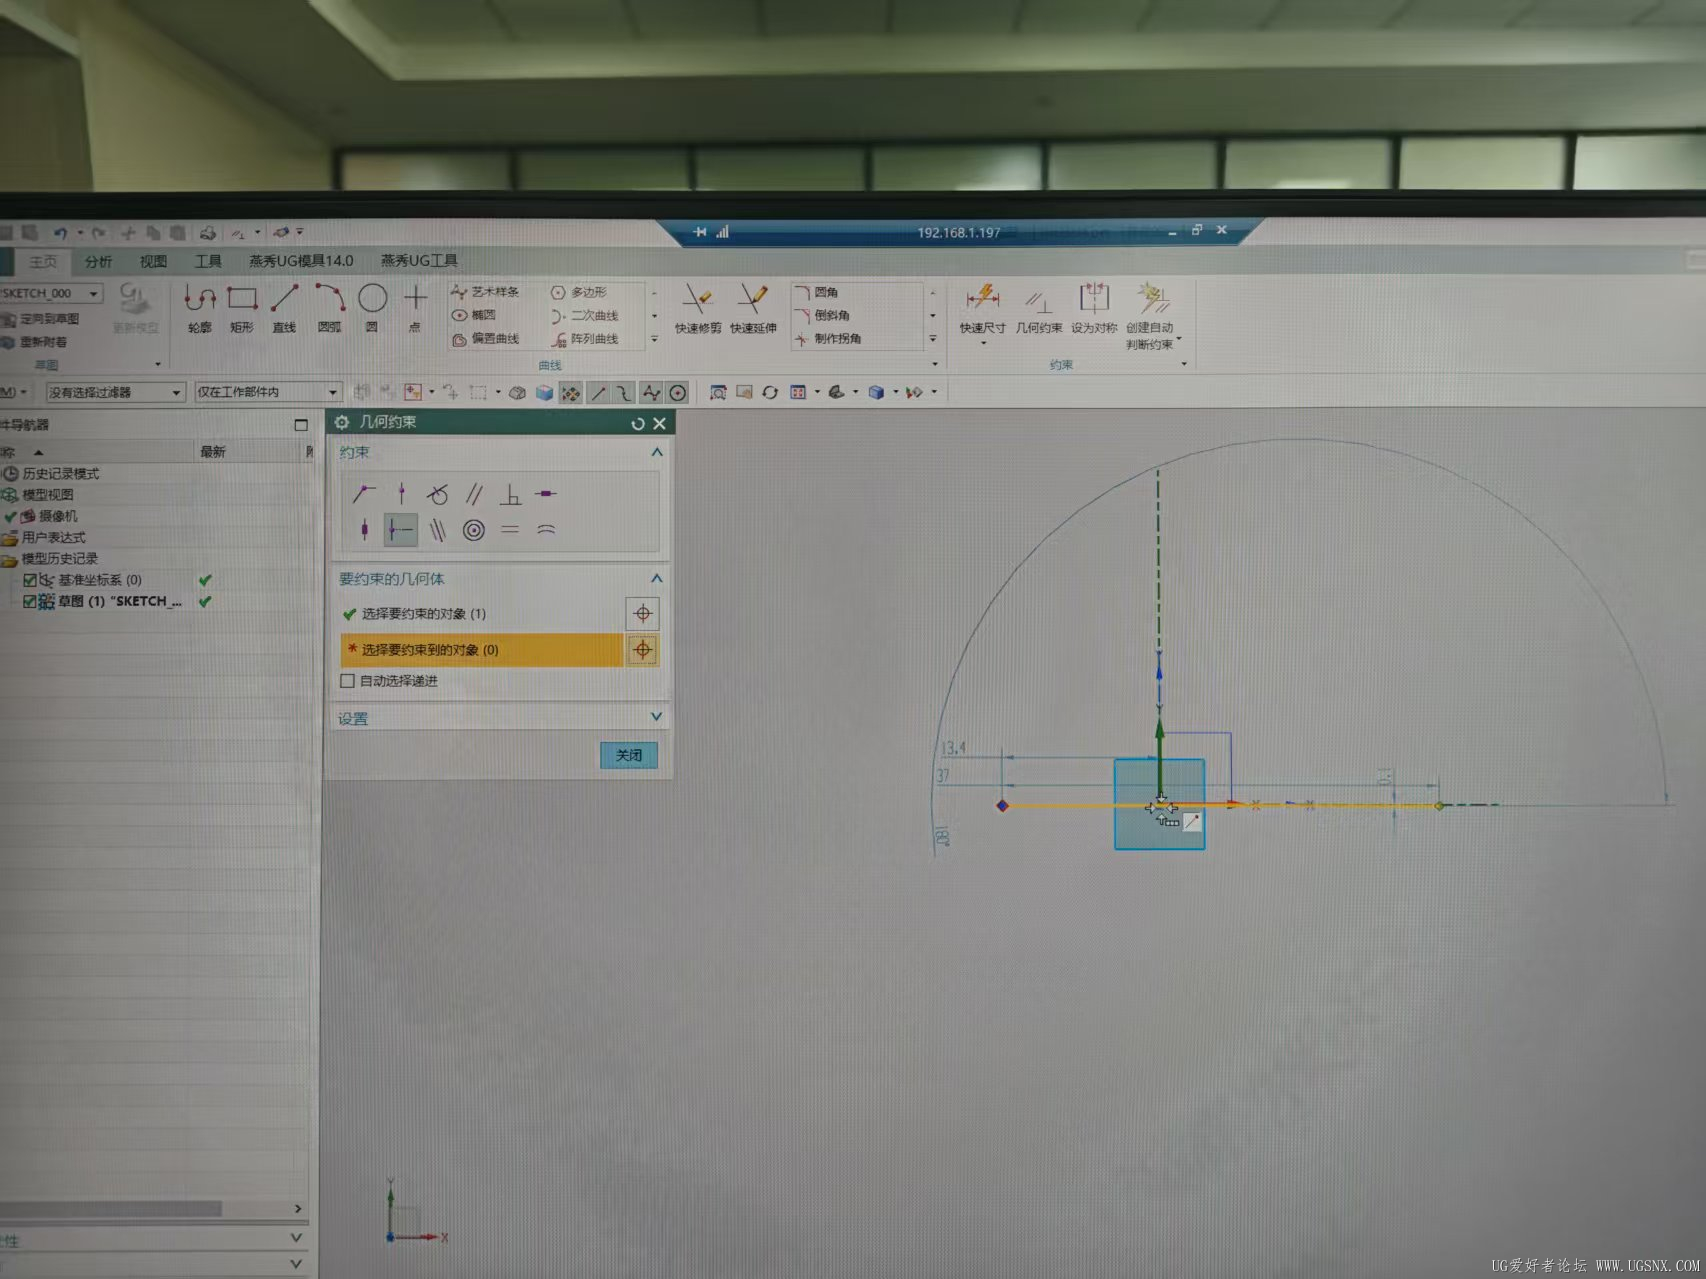This screenshot has height=1279, width=1706.
Task: Select the point on curve constraint icon
Action: click(x=401, y=493)
